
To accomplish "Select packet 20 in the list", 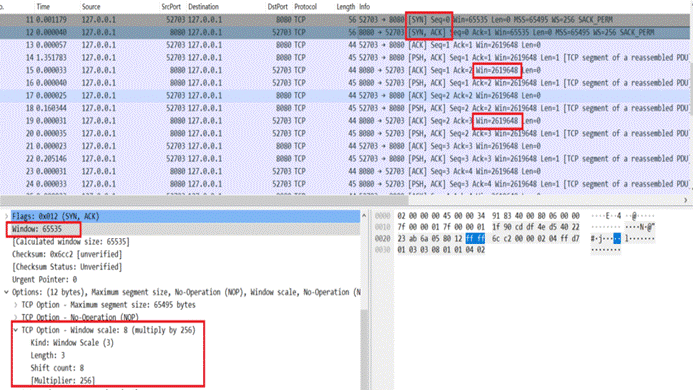I will [x=345, y=133].
